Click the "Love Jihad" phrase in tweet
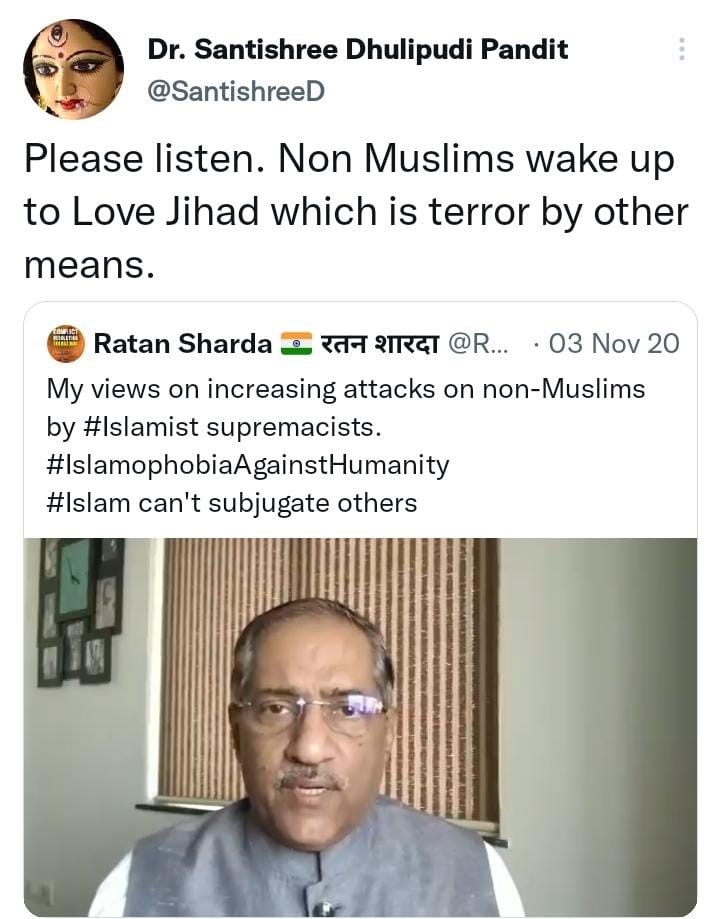This screenshot has height=919, width=720. point(165,212)
